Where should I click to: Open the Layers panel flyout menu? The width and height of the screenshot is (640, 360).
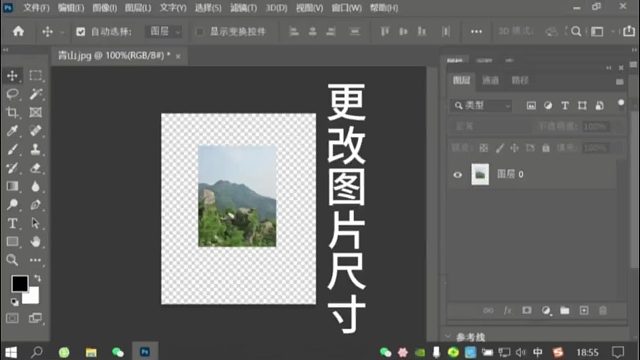(620, 82)
